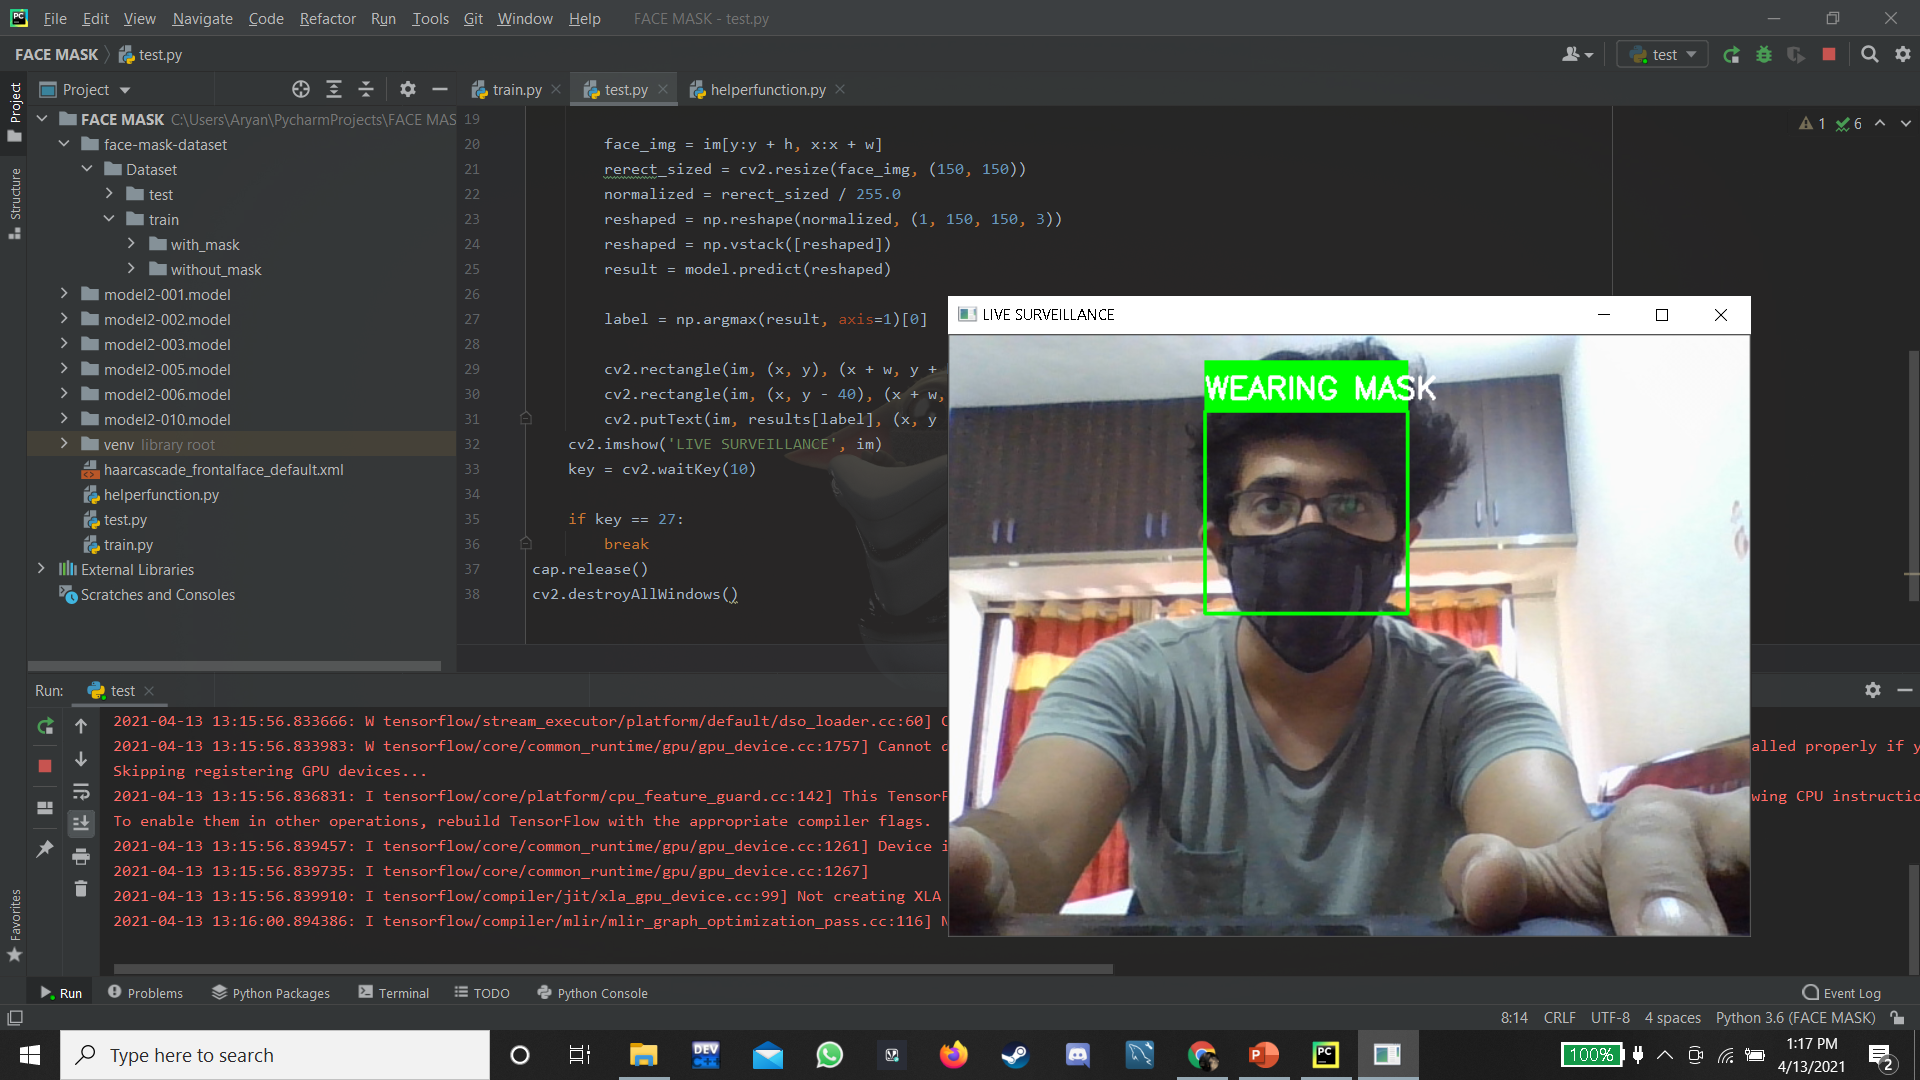This screenshot has width=1920, height=1080.
Task: Stop the running process in Run panel
Action: pos(45,766)
